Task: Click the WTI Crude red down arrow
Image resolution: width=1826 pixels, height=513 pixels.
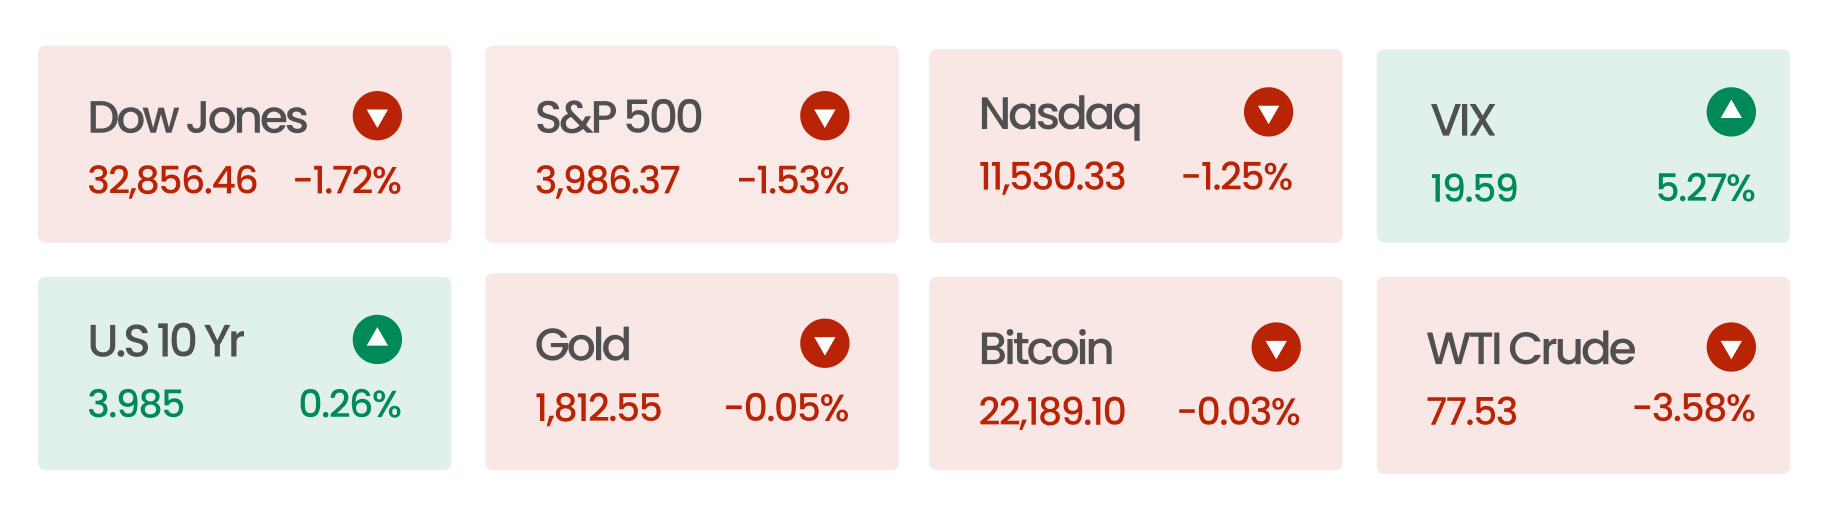Action: click(x=1731, y=347)
